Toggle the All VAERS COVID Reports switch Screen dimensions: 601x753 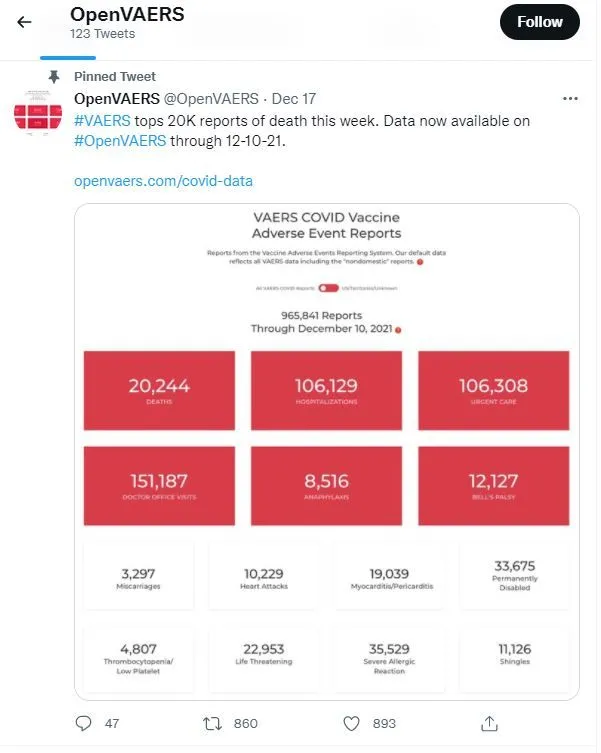328,287
